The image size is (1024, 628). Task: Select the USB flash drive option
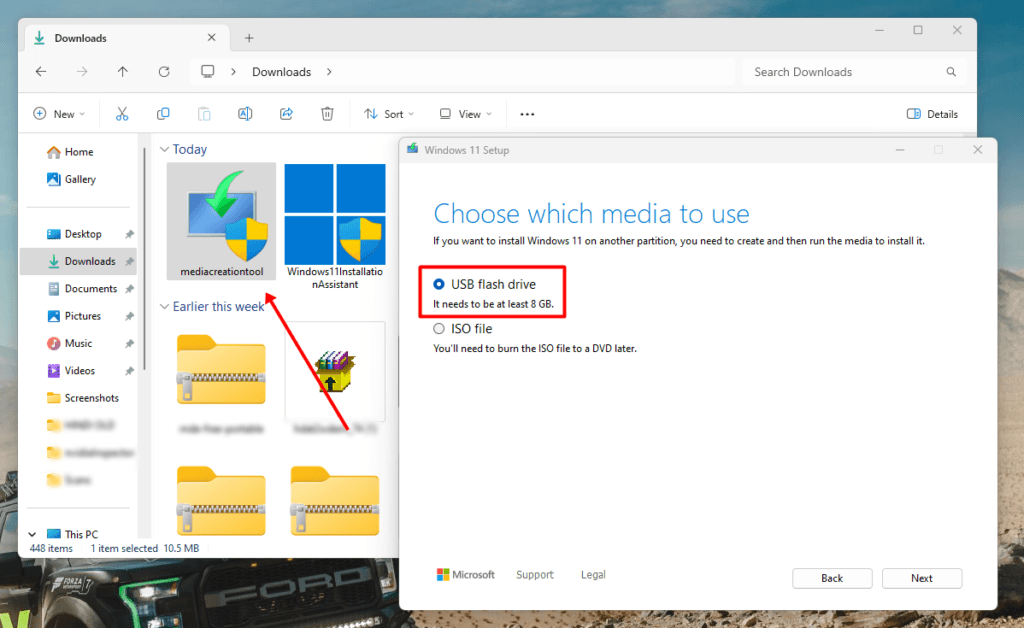[439, 284]
